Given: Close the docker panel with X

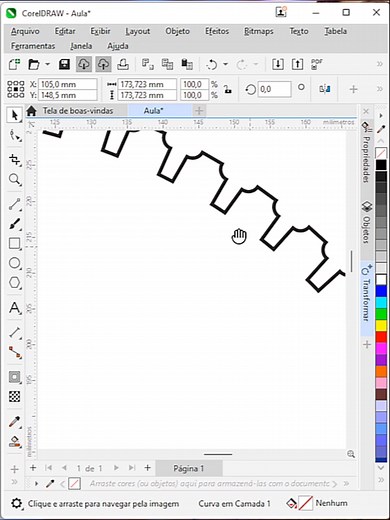Looking at the screenshot, I should [366, 111].
